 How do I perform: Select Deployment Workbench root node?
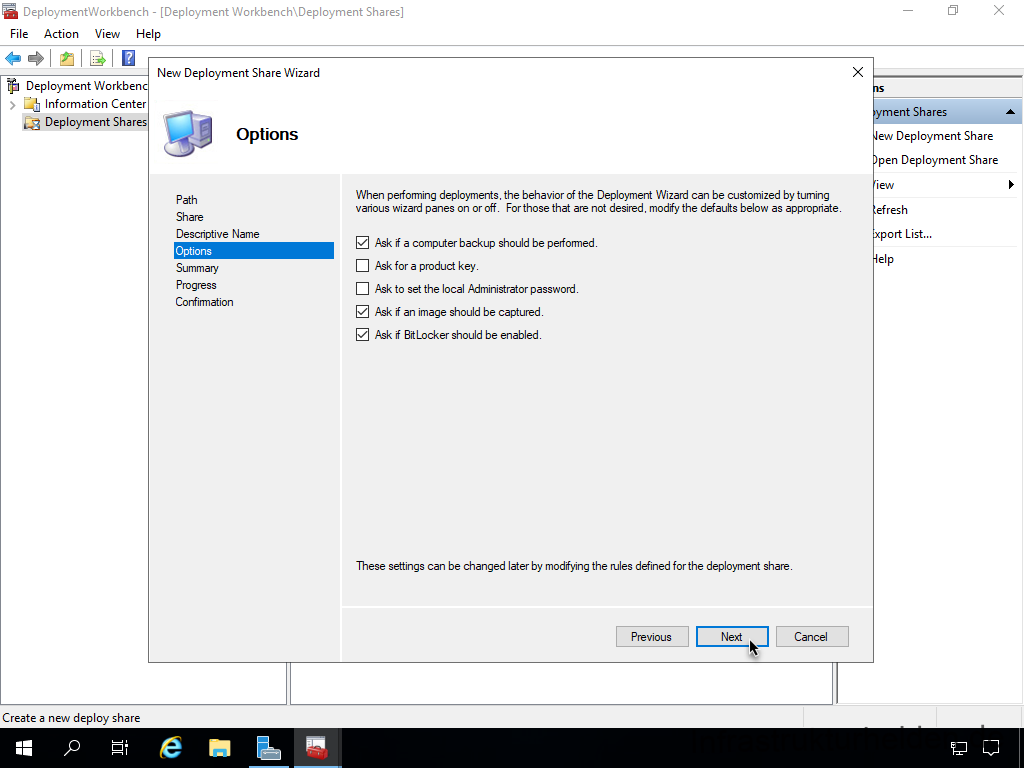pyautogui.click(x=87, y=86)
